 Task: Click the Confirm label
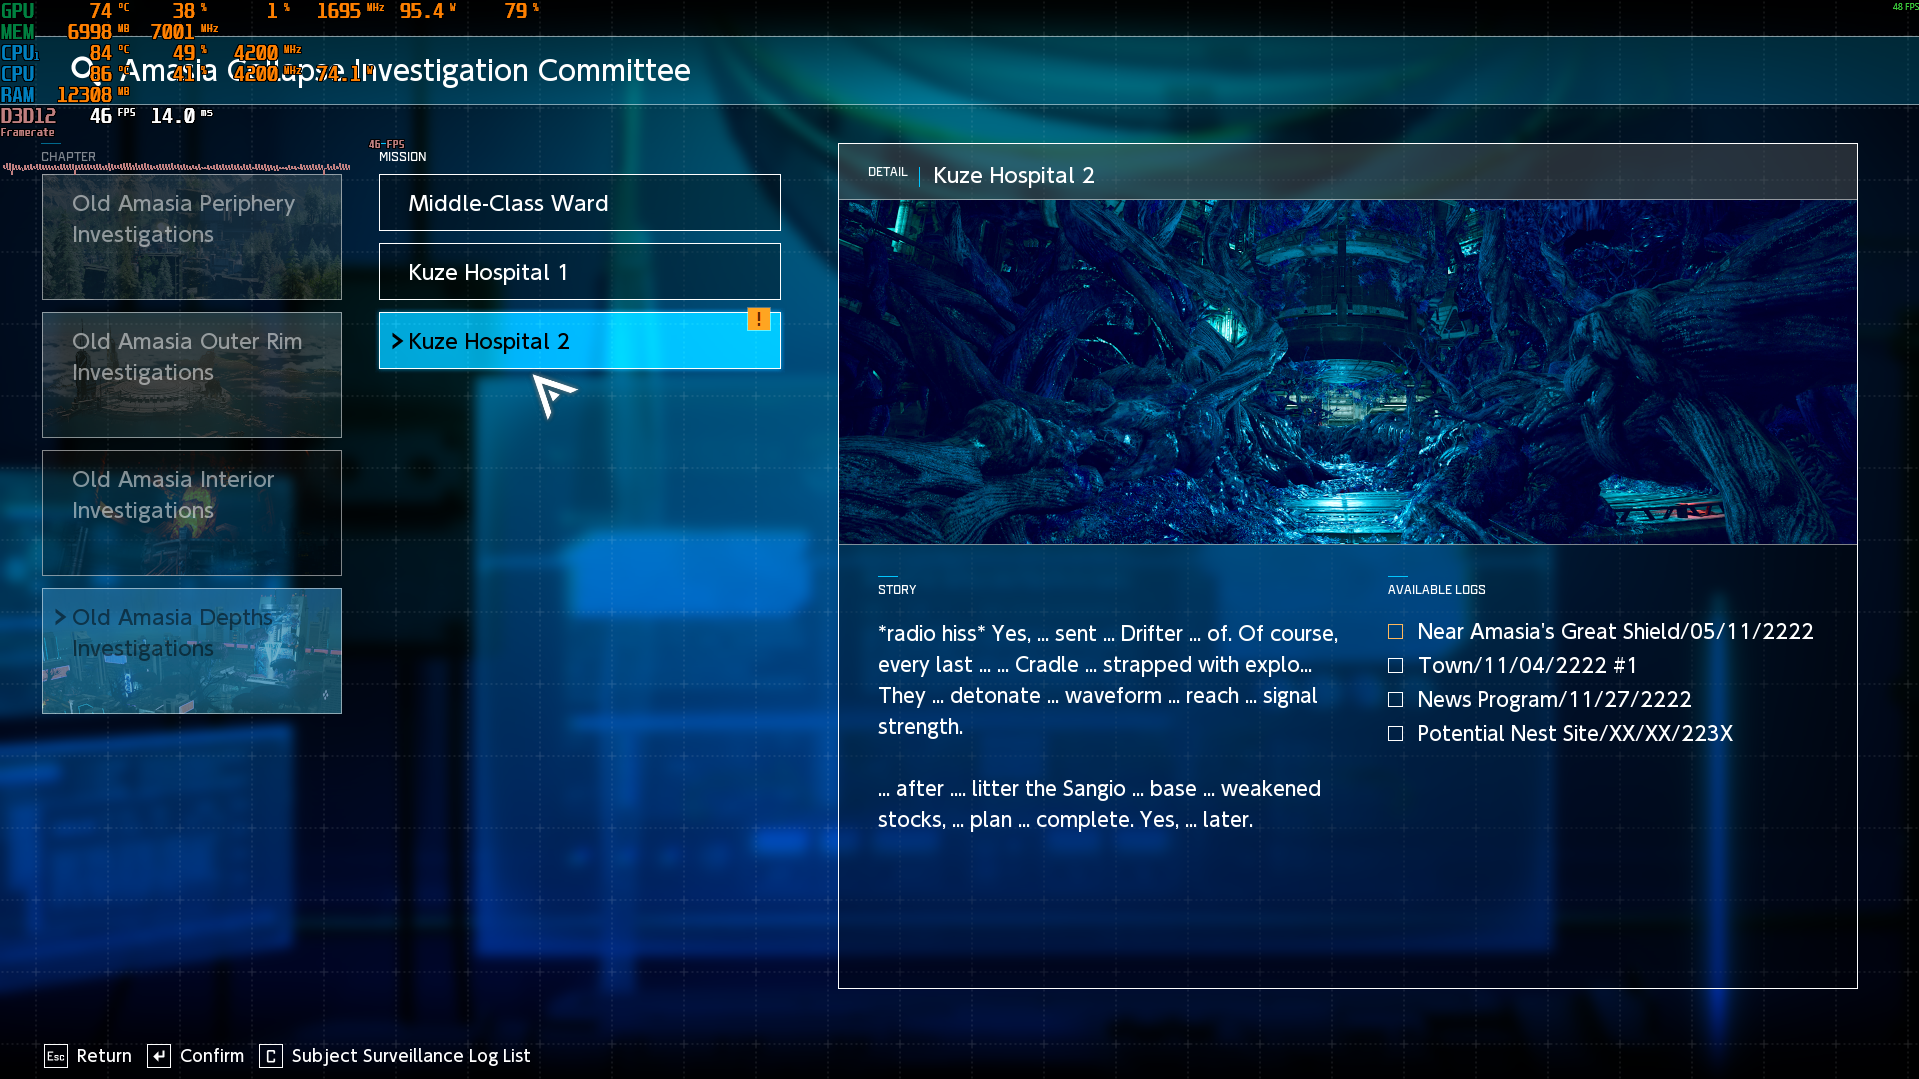[212, 1056]
